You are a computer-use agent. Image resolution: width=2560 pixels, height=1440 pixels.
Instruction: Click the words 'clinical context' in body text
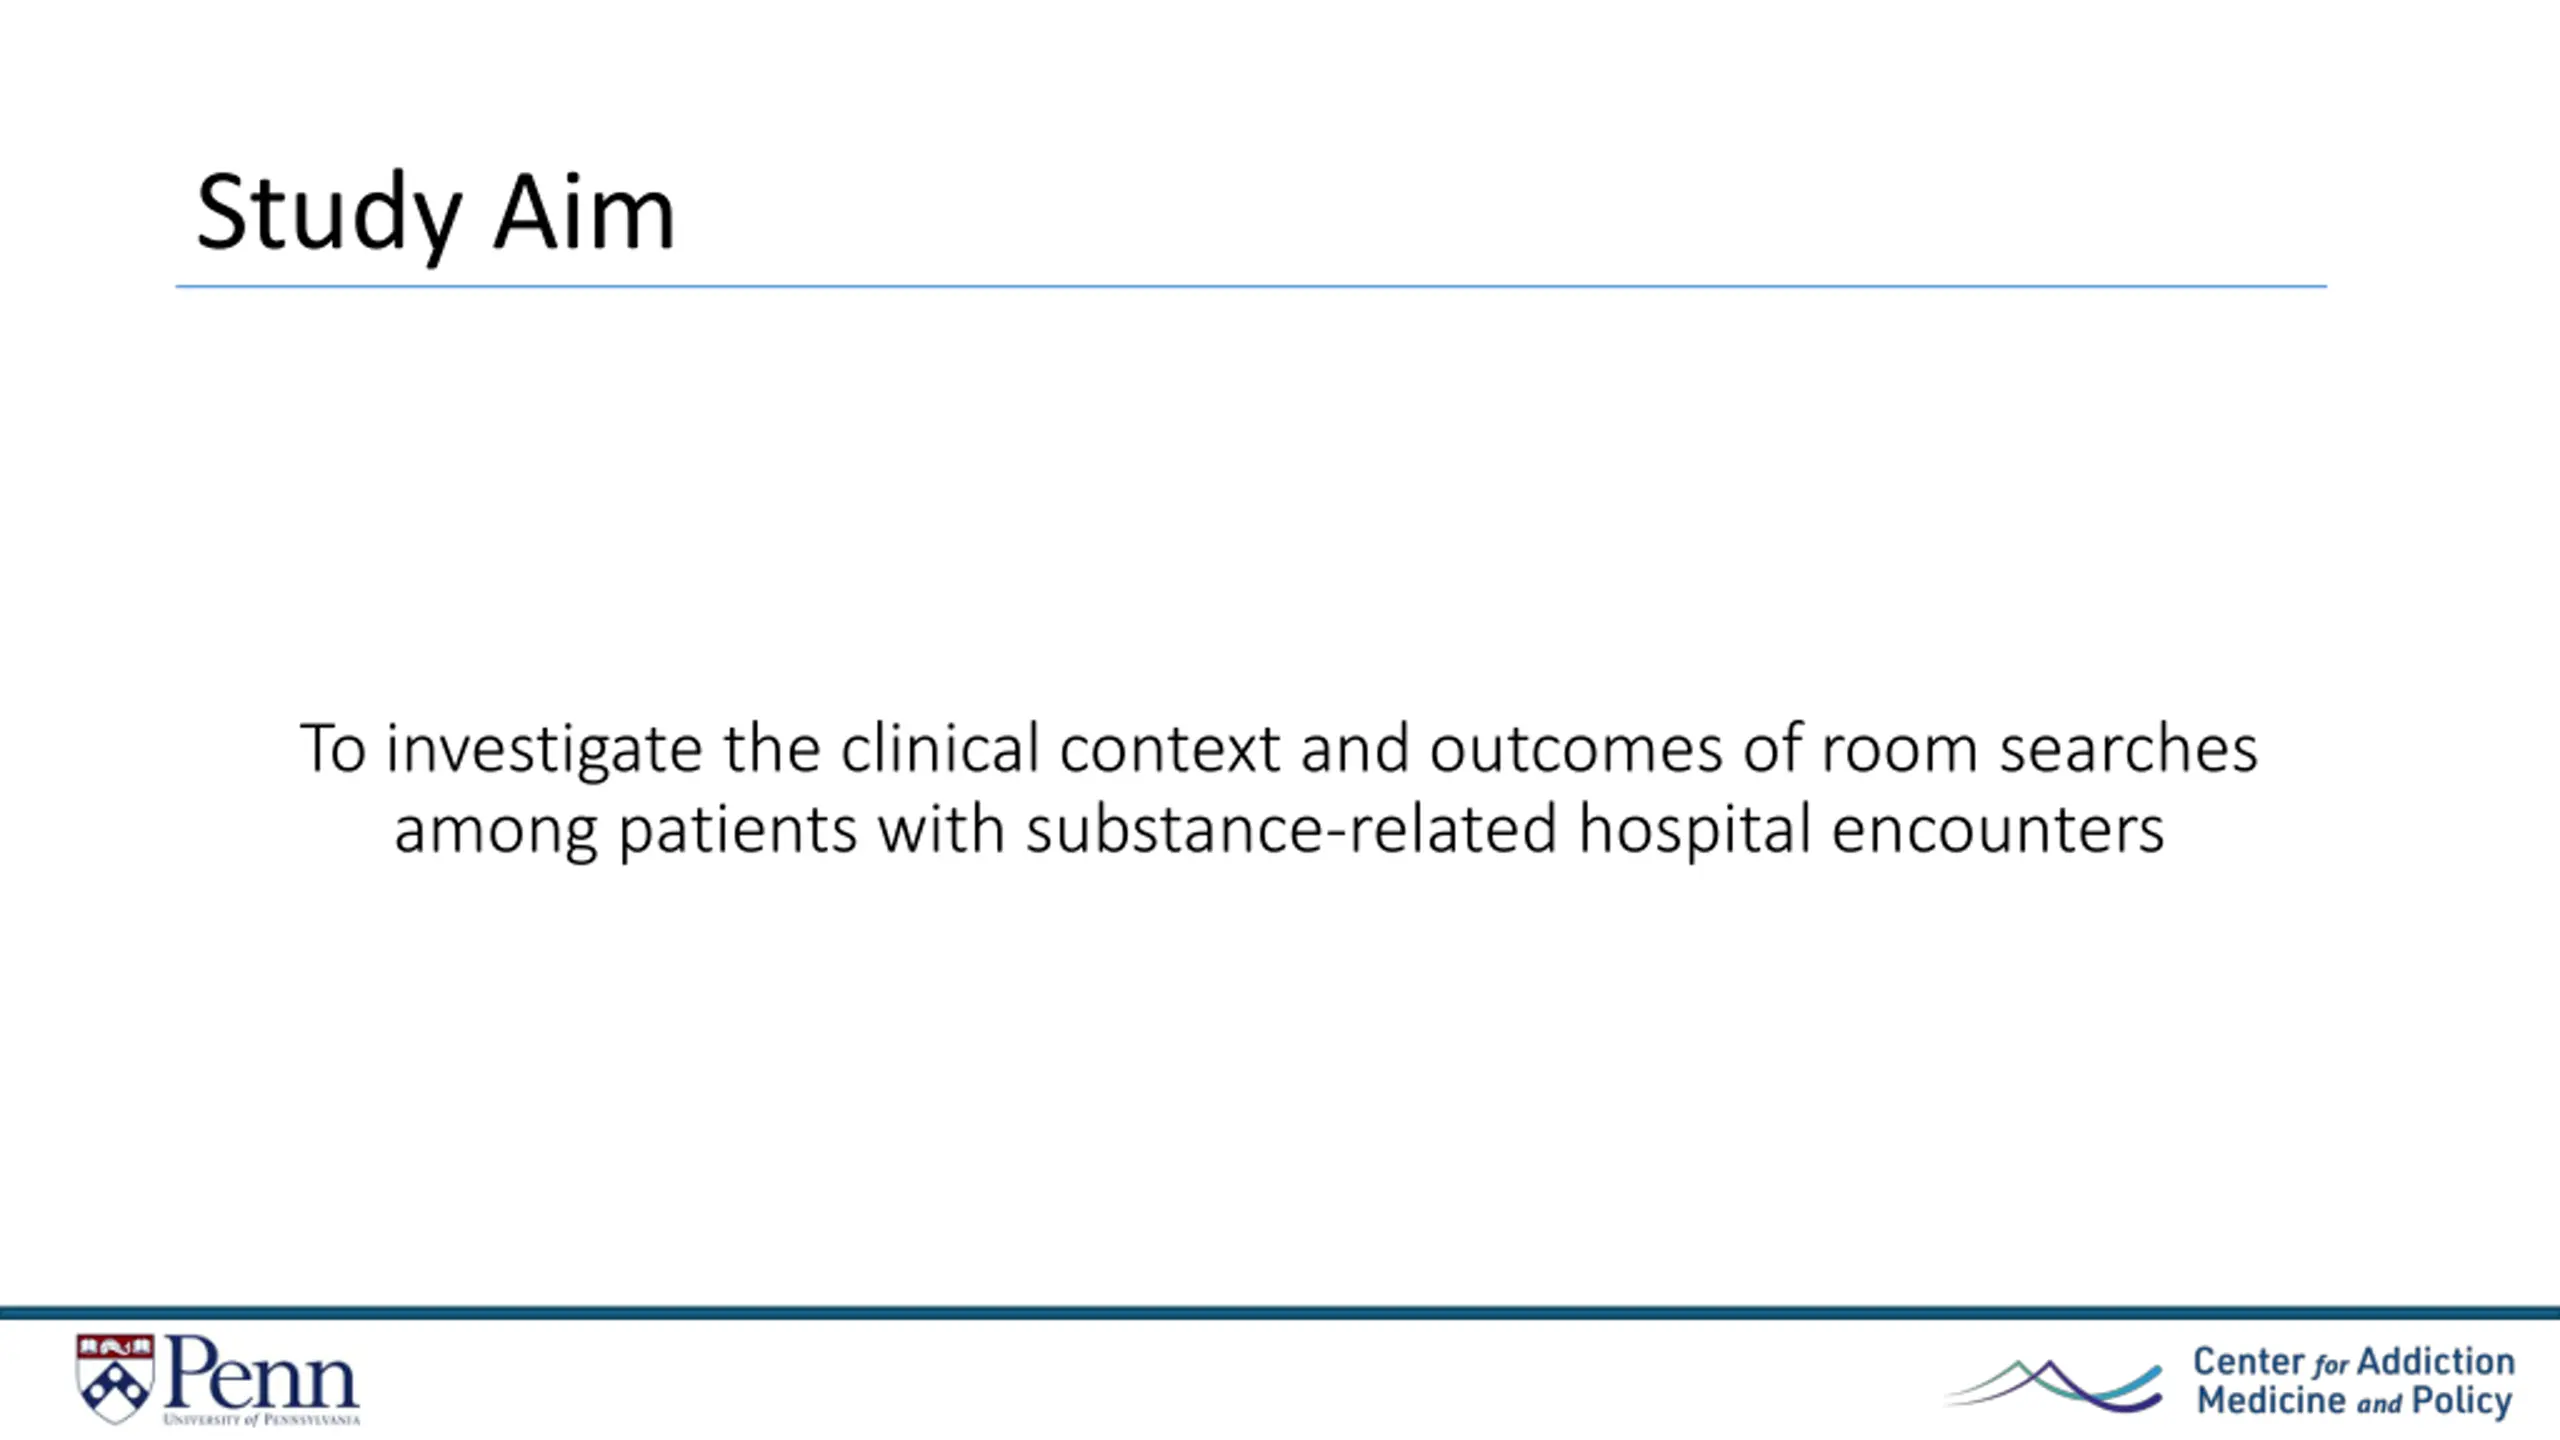[1061, 748]
